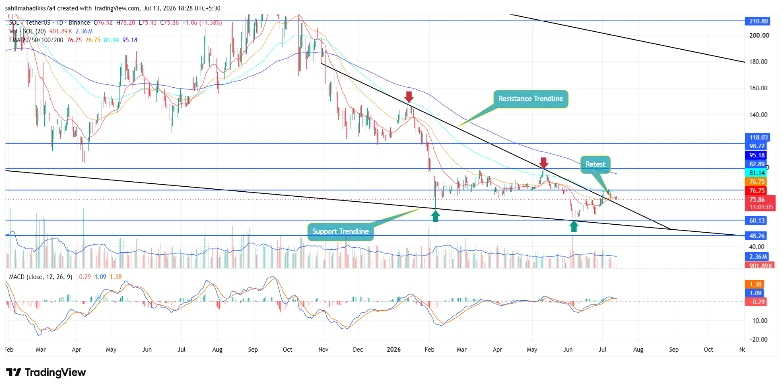The width and height of the screenshot is (783, 388).
Task: Click the red down arrow above May peak
Action: pyautogui.click(x=544, y=162)
